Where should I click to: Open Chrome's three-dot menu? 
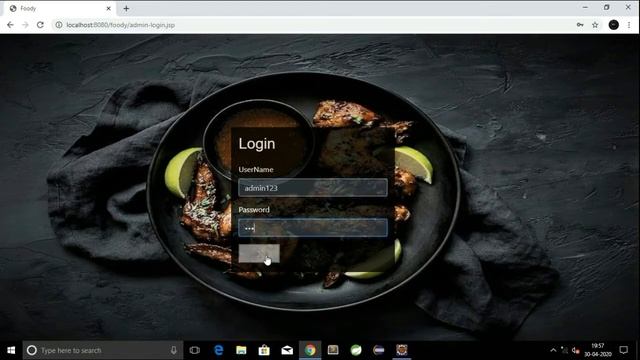coord(629,25)
